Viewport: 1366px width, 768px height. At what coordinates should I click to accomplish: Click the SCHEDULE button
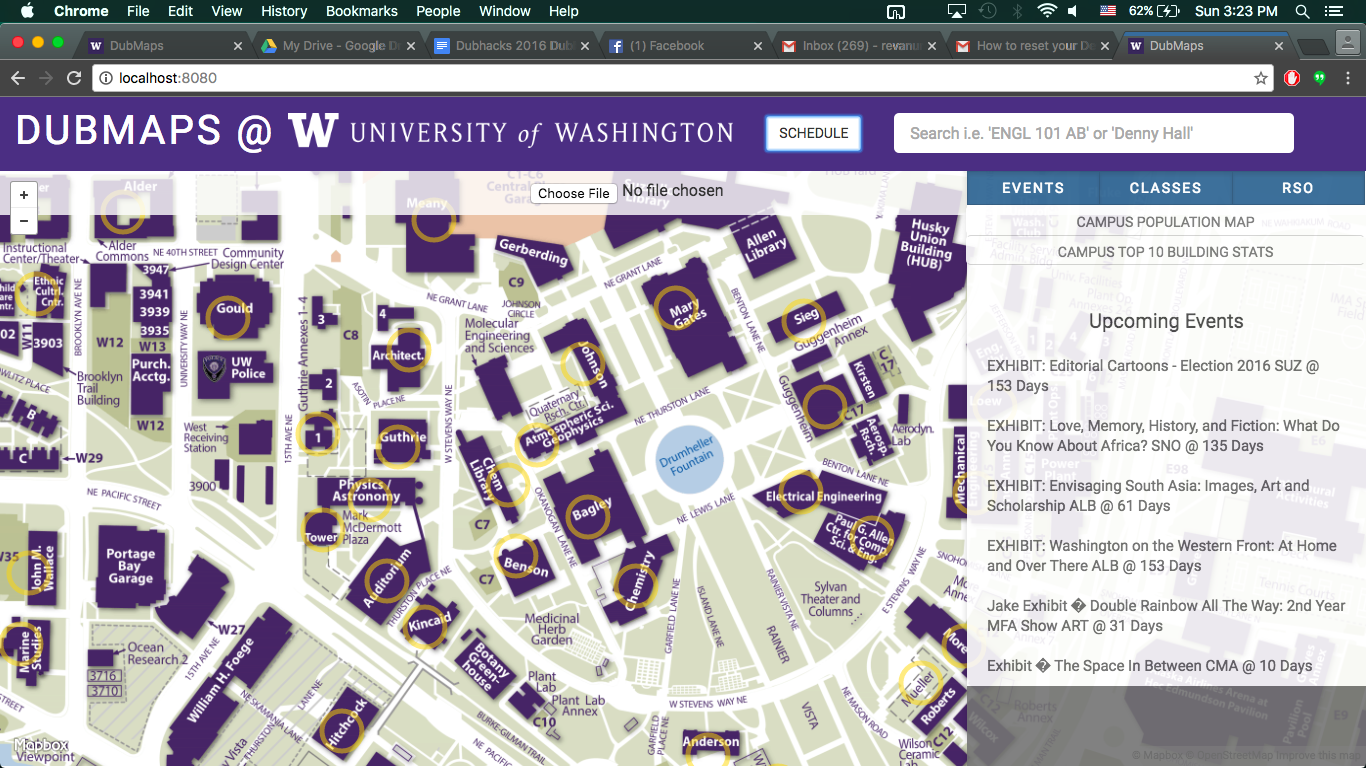(814, 133)
